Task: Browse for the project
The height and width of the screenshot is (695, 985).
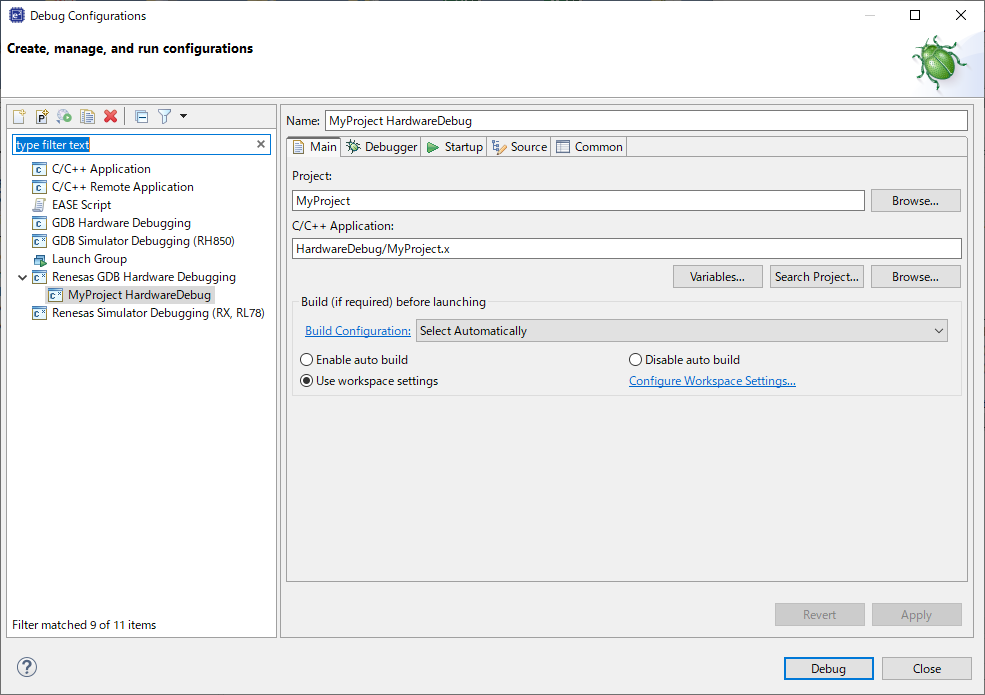Action: point(915,201)
